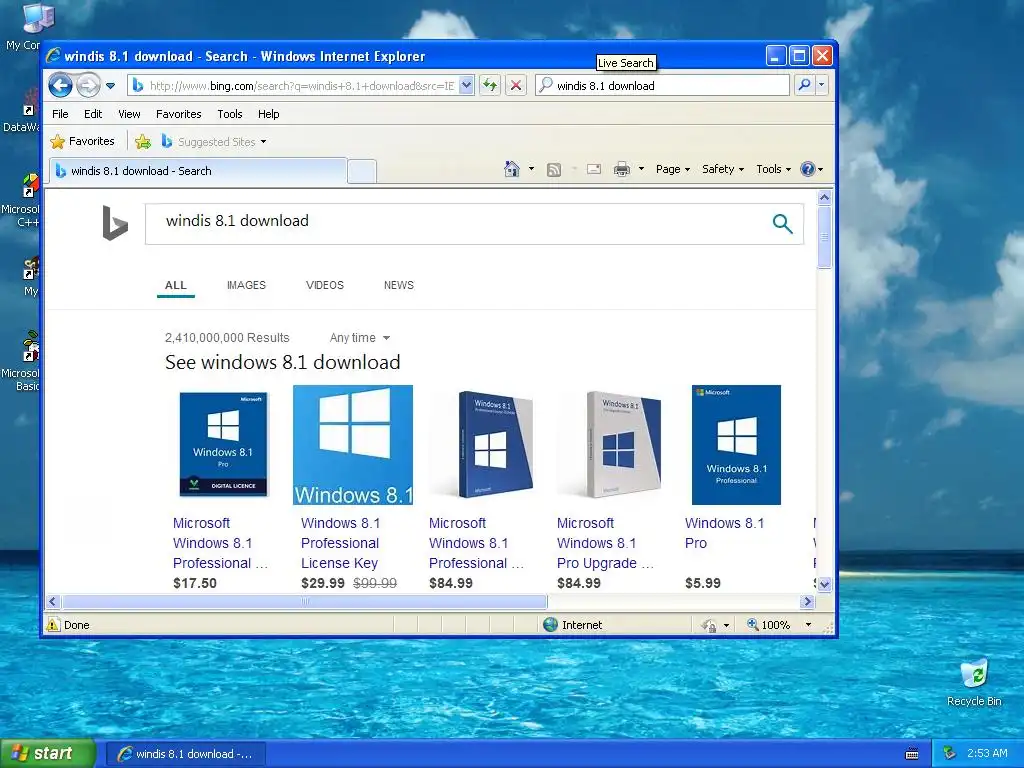The height and width of the screenshot is (768, 1024).
Task: Click the vertical scrollbar up arrow
Action: click(x=824, y=197)
